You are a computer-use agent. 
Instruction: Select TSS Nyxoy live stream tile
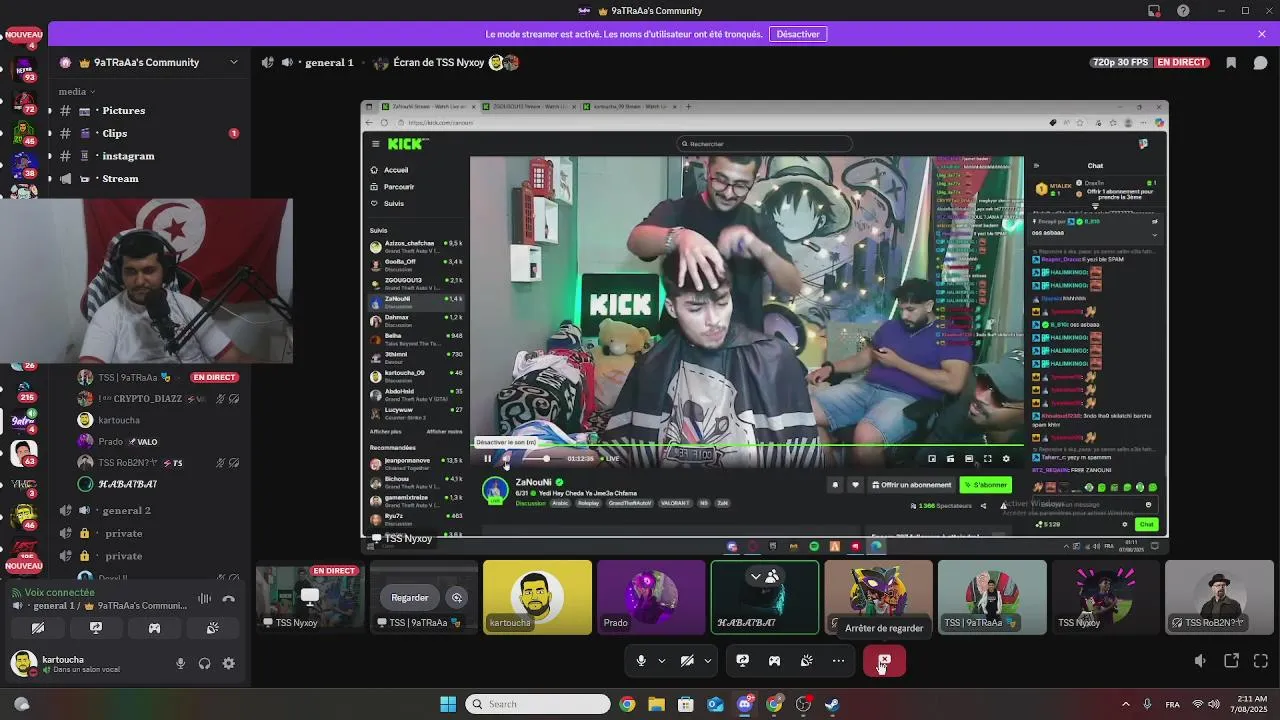click(310, 597)
